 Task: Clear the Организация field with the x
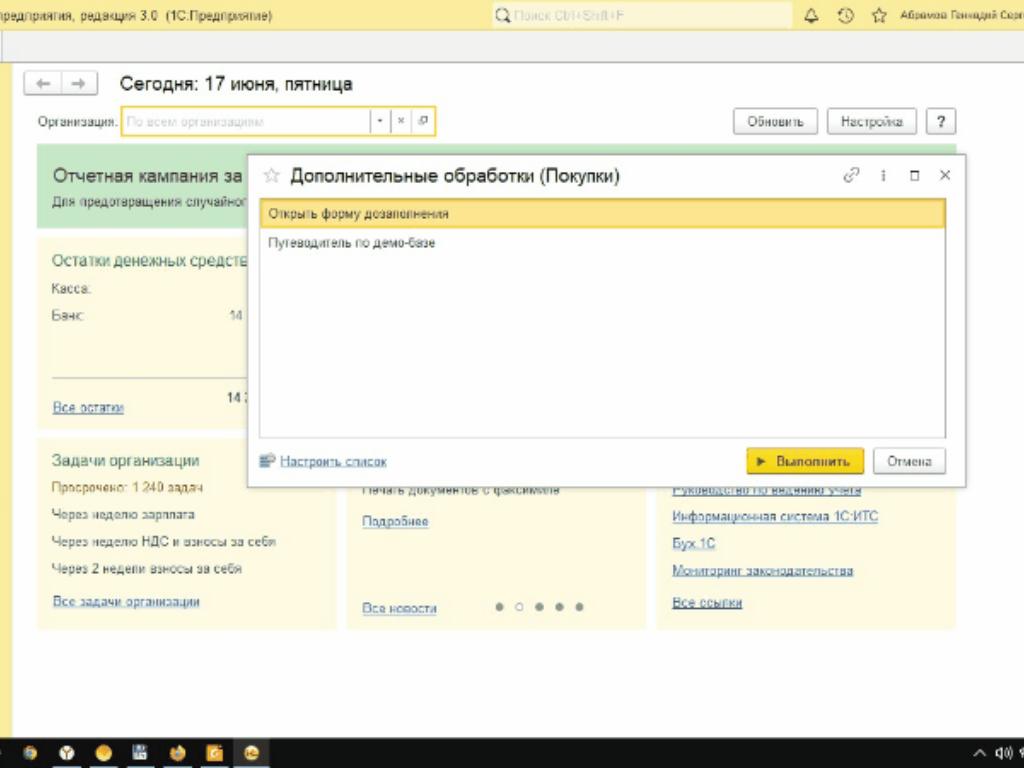(401, 122)
